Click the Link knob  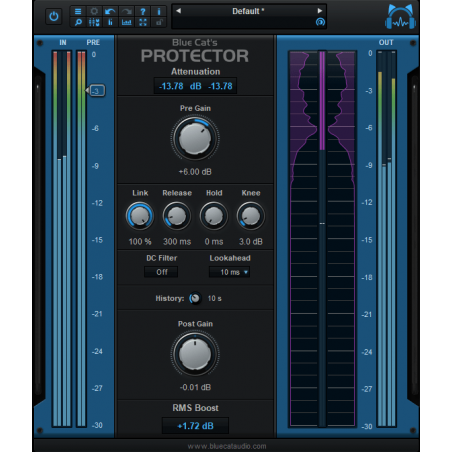[140, 216]
